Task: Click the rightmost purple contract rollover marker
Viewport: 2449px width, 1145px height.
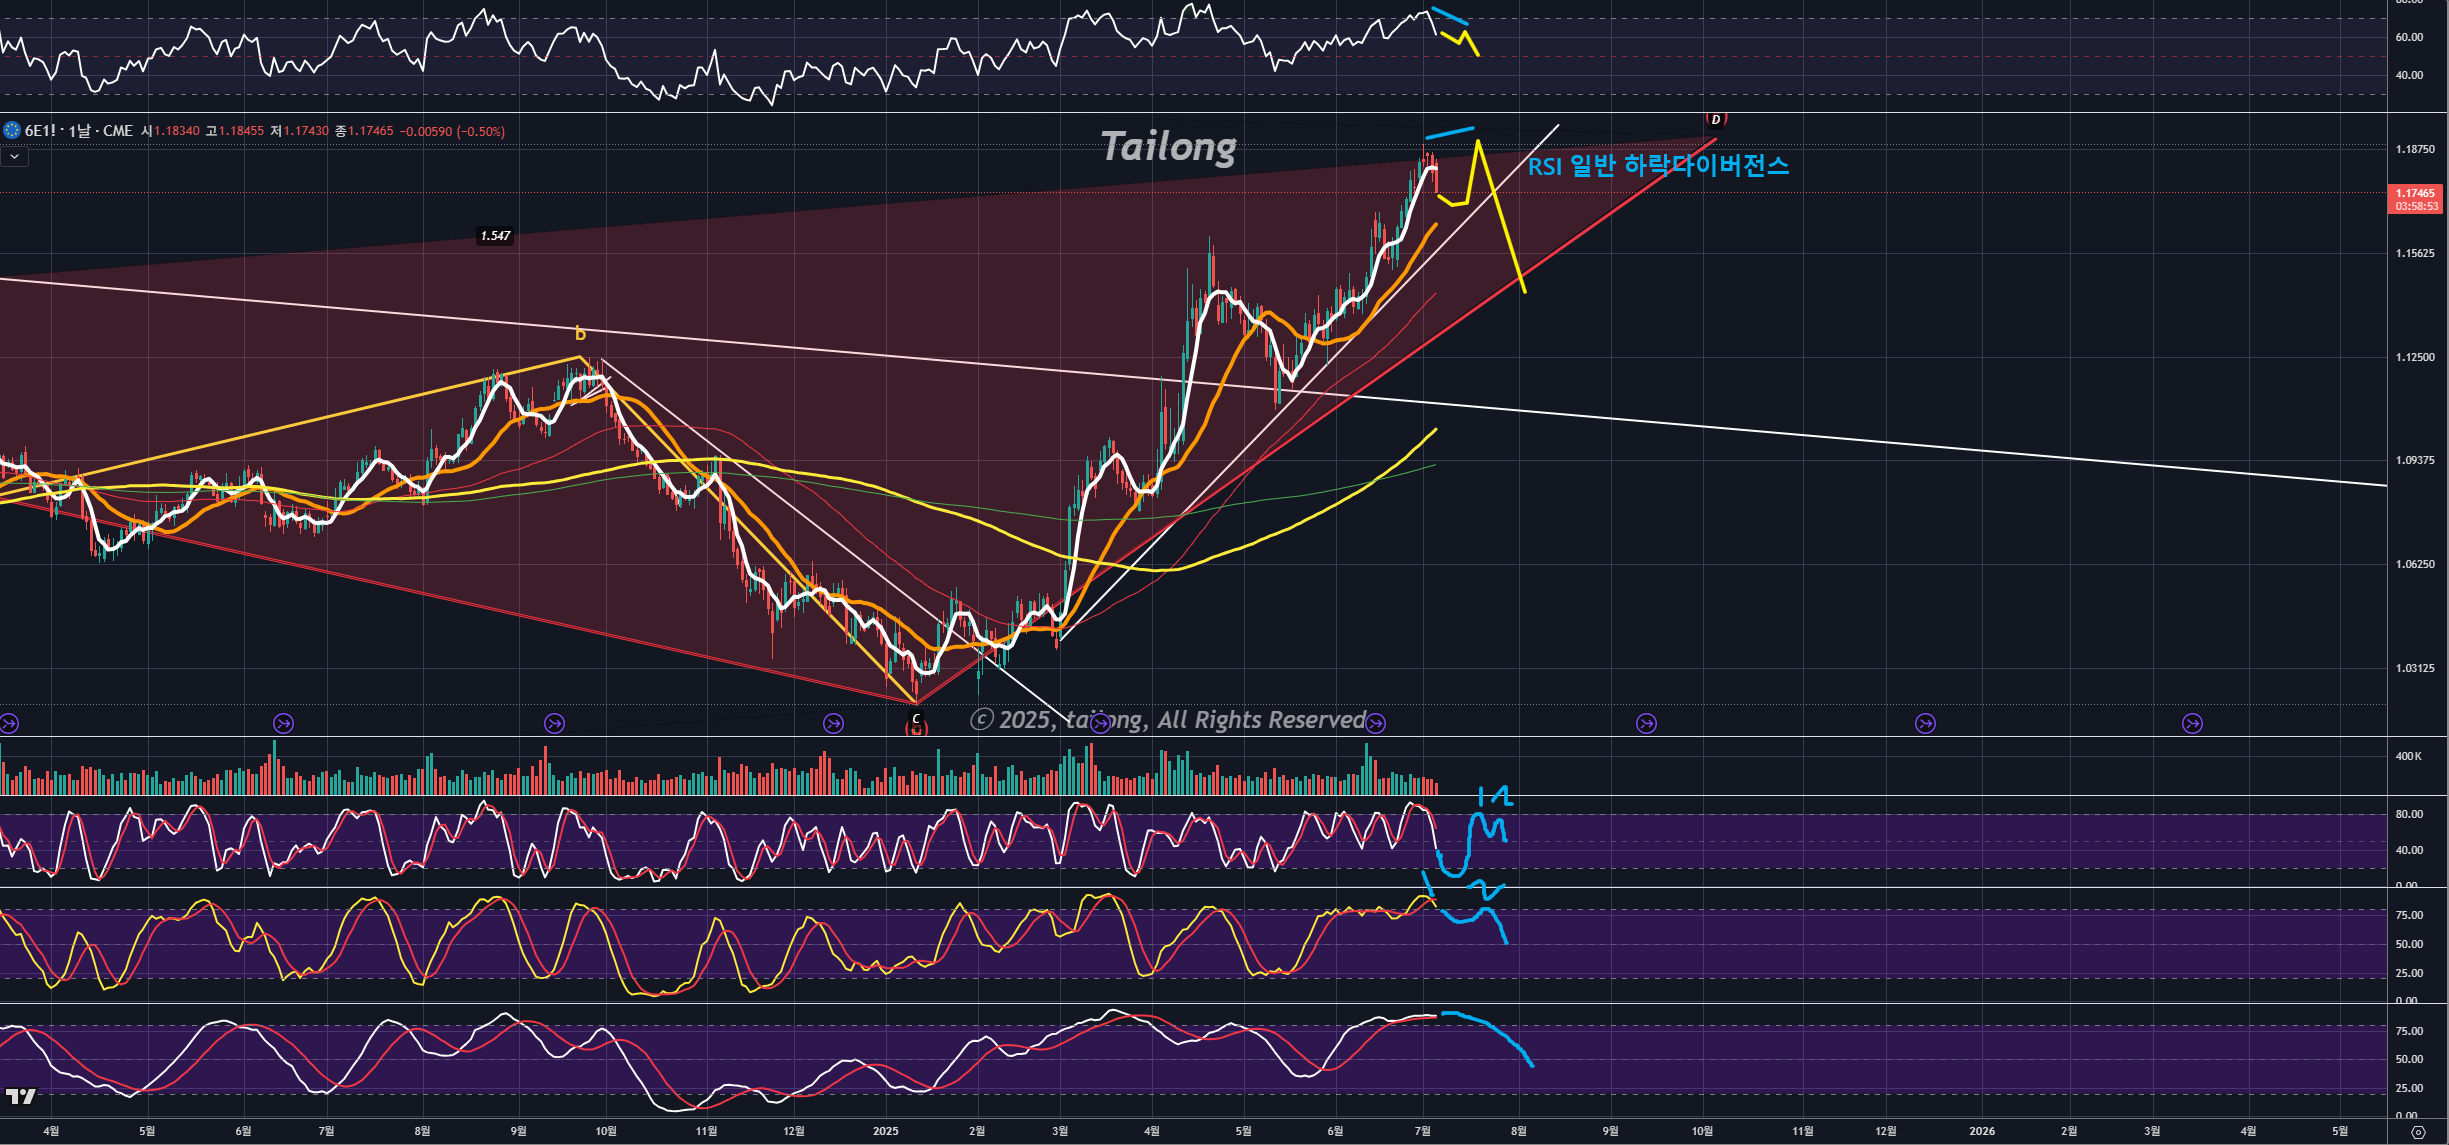Action: click(2192, 723)
